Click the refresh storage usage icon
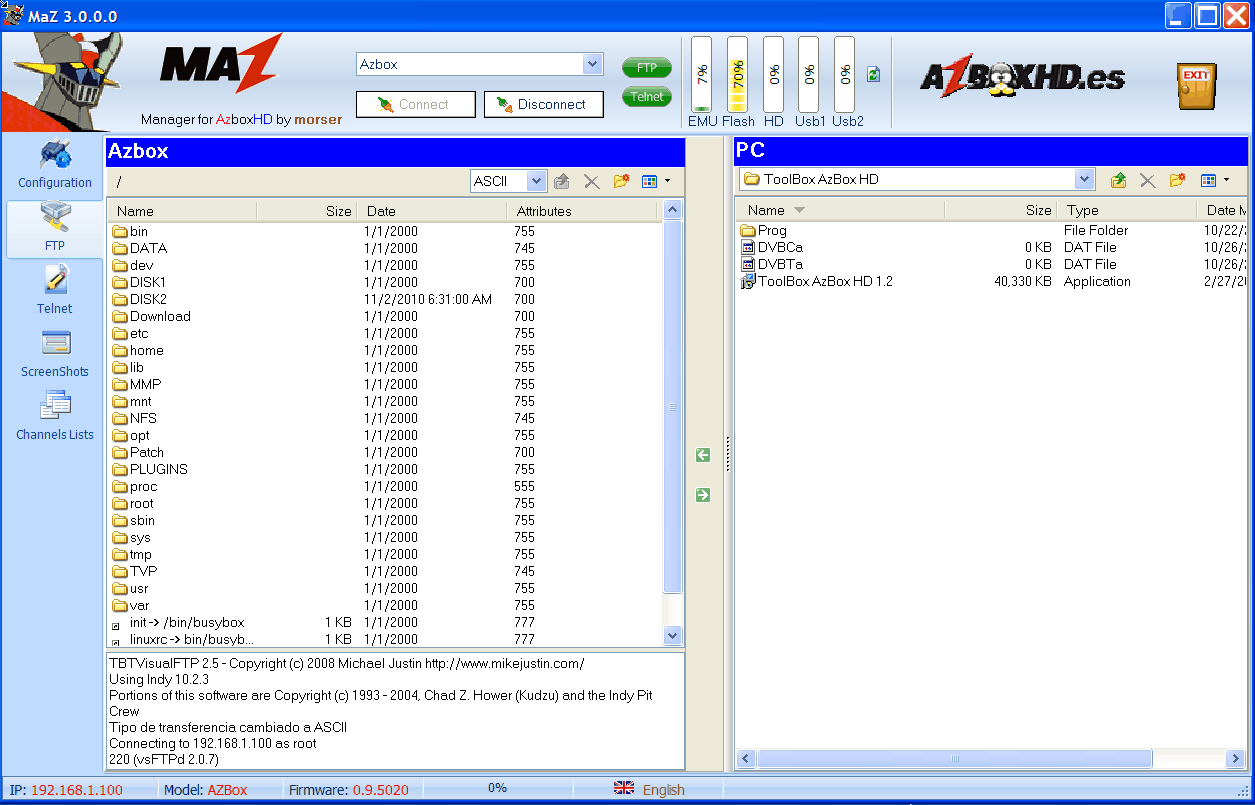This screenshot has height=805, width=1255. click(x=873, y=75)
